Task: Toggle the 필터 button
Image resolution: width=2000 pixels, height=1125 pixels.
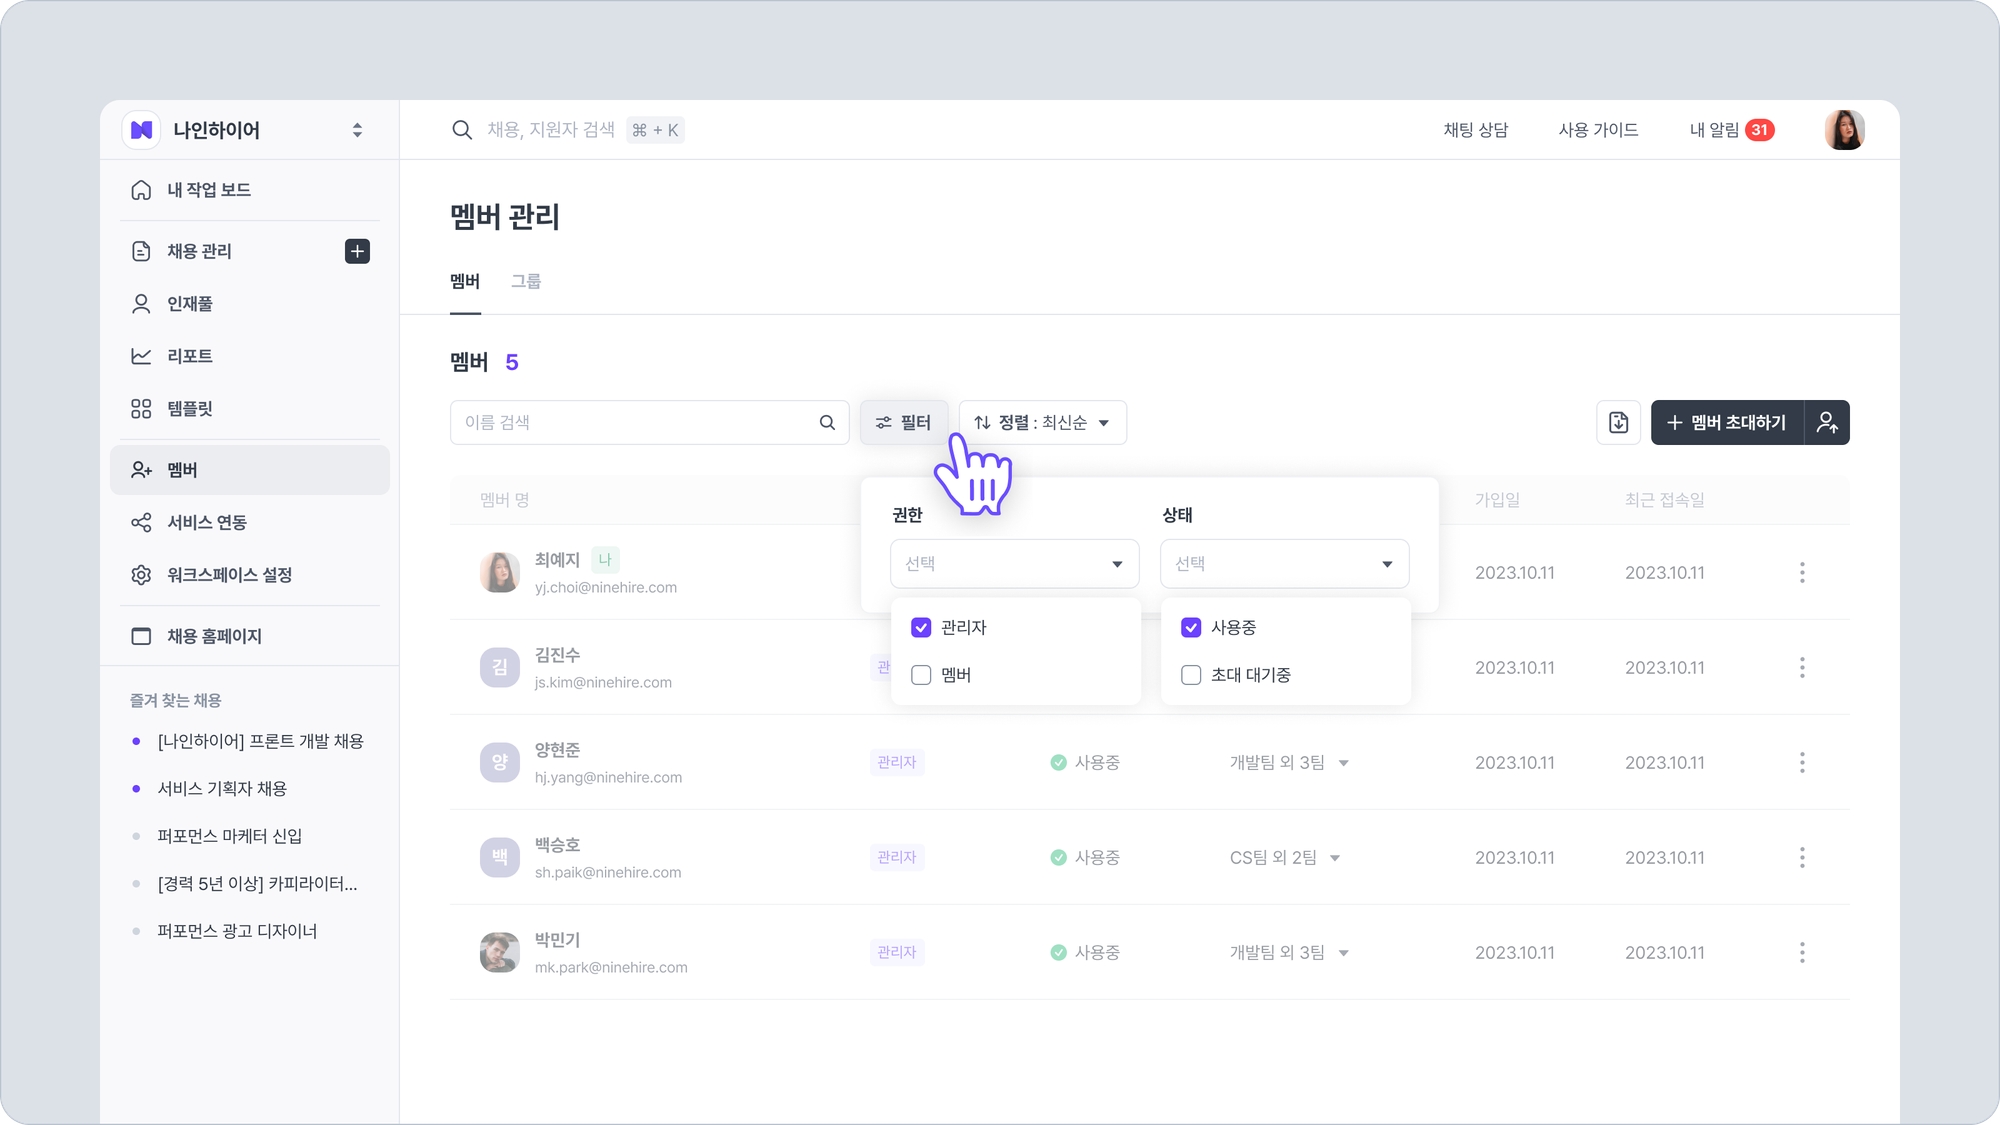Action: 903,423
